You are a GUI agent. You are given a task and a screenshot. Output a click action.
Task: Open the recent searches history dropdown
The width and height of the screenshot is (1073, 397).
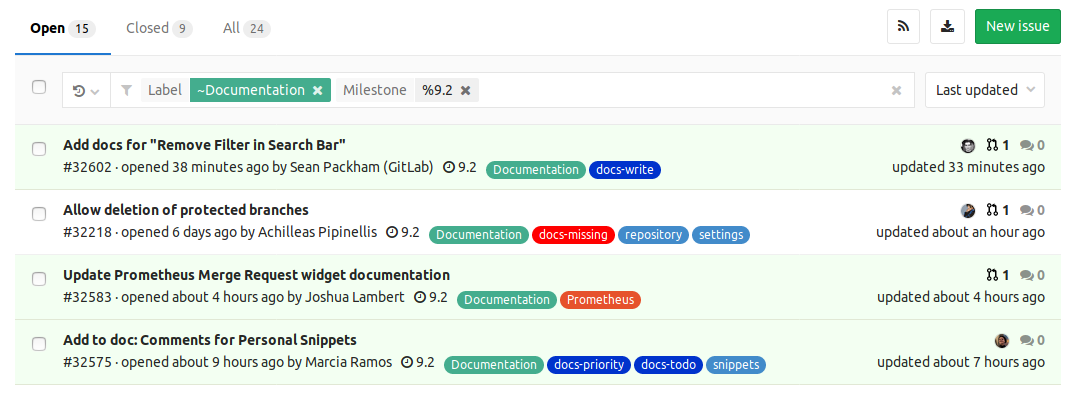(x=86, y=90)
